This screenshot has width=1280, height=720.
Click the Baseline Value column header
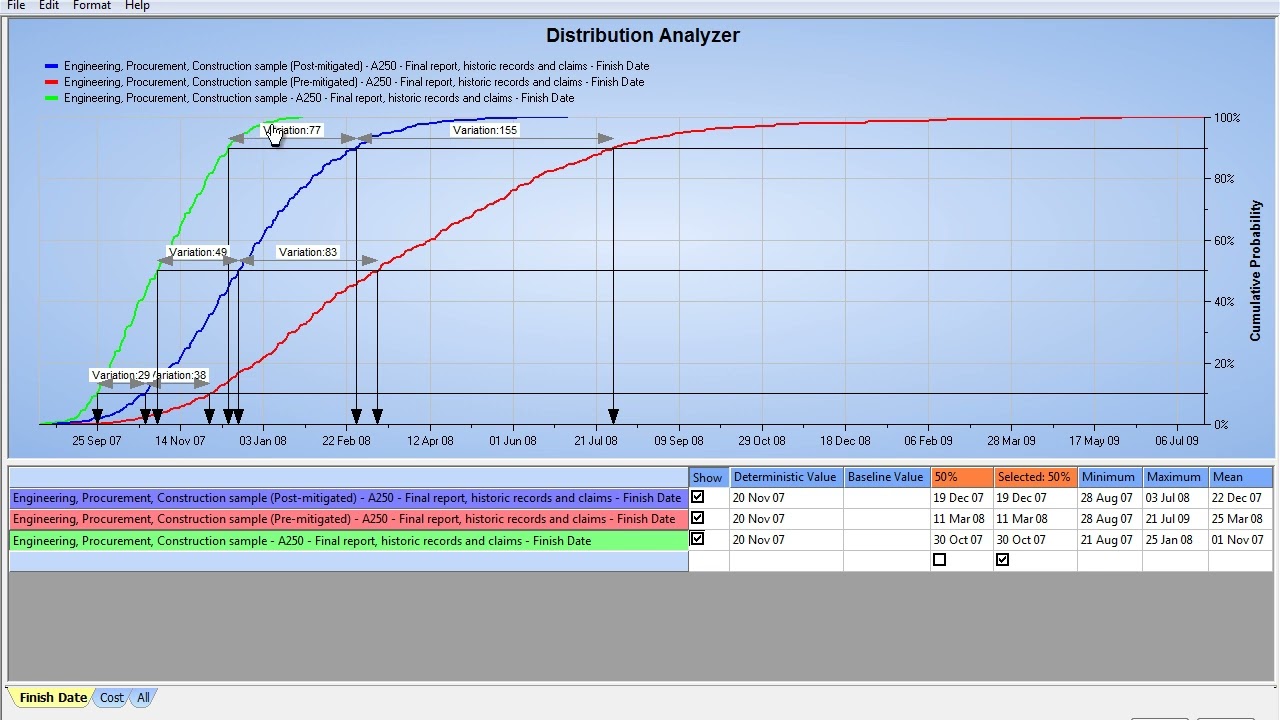pyautogui.click(x=887, y=477)
